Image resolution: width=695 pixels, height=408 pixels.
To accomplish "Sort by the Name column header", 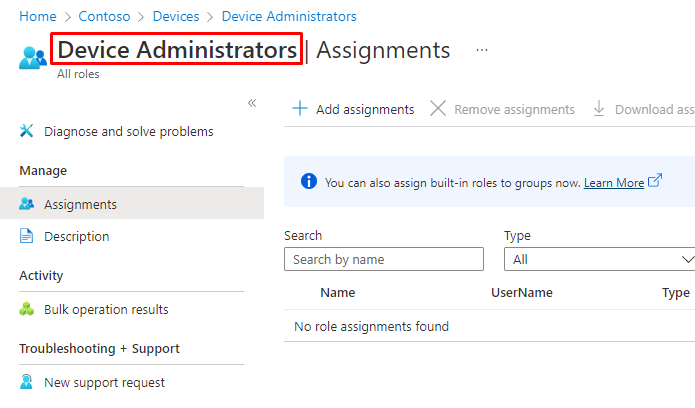I will 337,293.
